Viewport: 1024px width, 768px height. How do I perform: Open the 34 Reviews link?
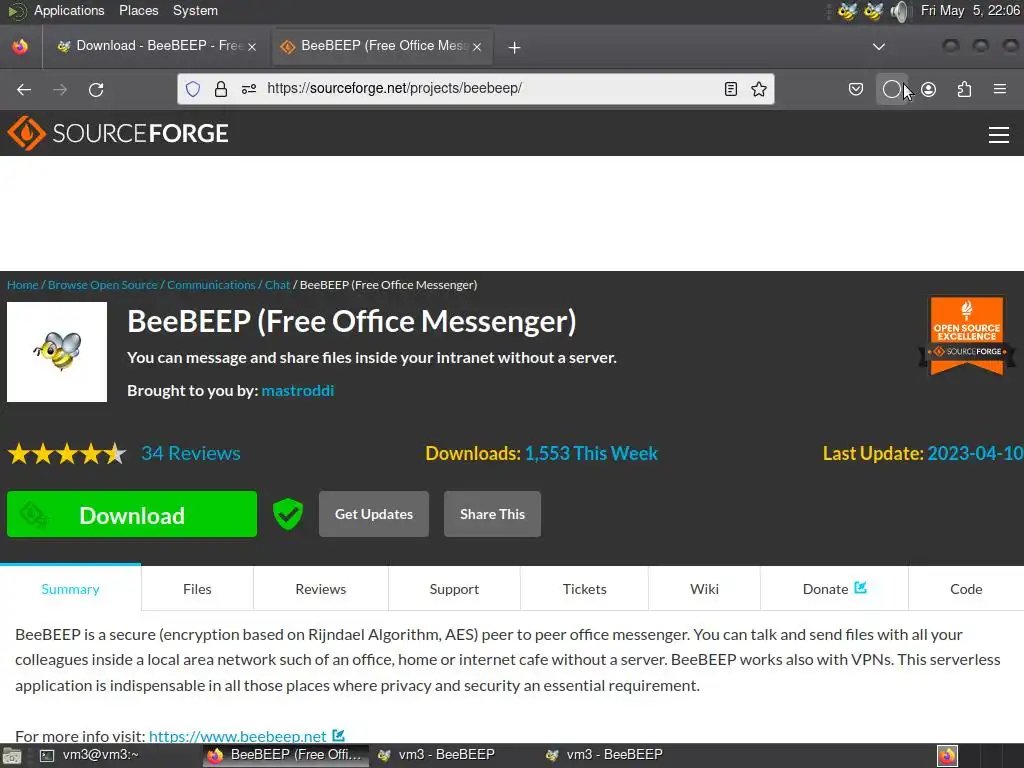pyautogui.click(x=191, y=453)
